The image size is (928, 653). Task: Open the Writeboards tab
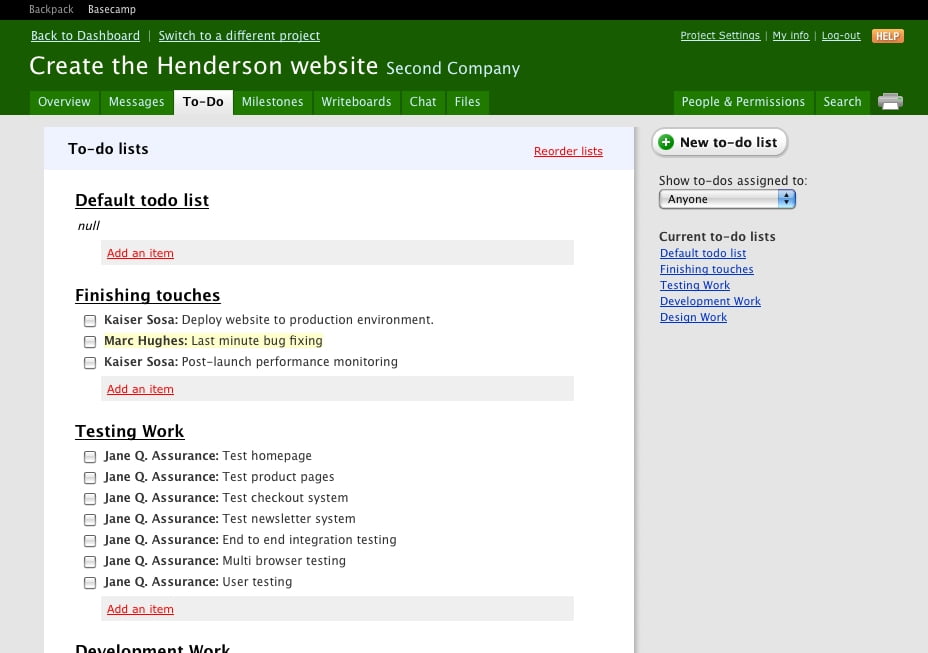coord(356,102)
